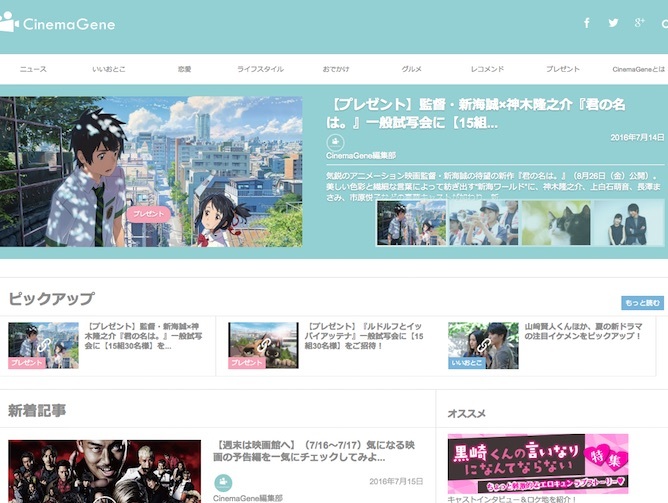Screen dimensions: 668x503
Task: Open the レコメンド menu item
Action: pyautogui.click(x=487, y=69)
